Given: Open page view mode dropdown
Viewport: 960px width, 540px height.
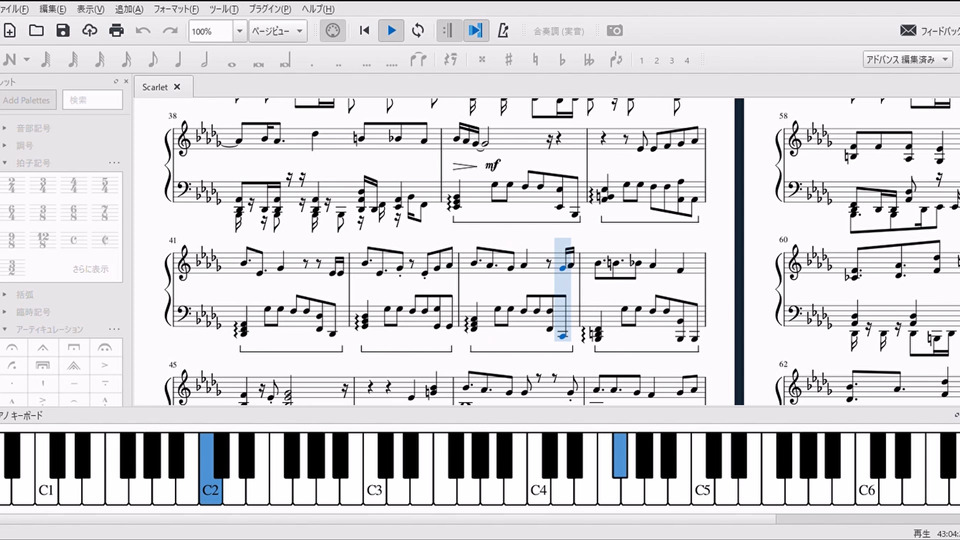Looking at the screenshot, I should [277, 31].
